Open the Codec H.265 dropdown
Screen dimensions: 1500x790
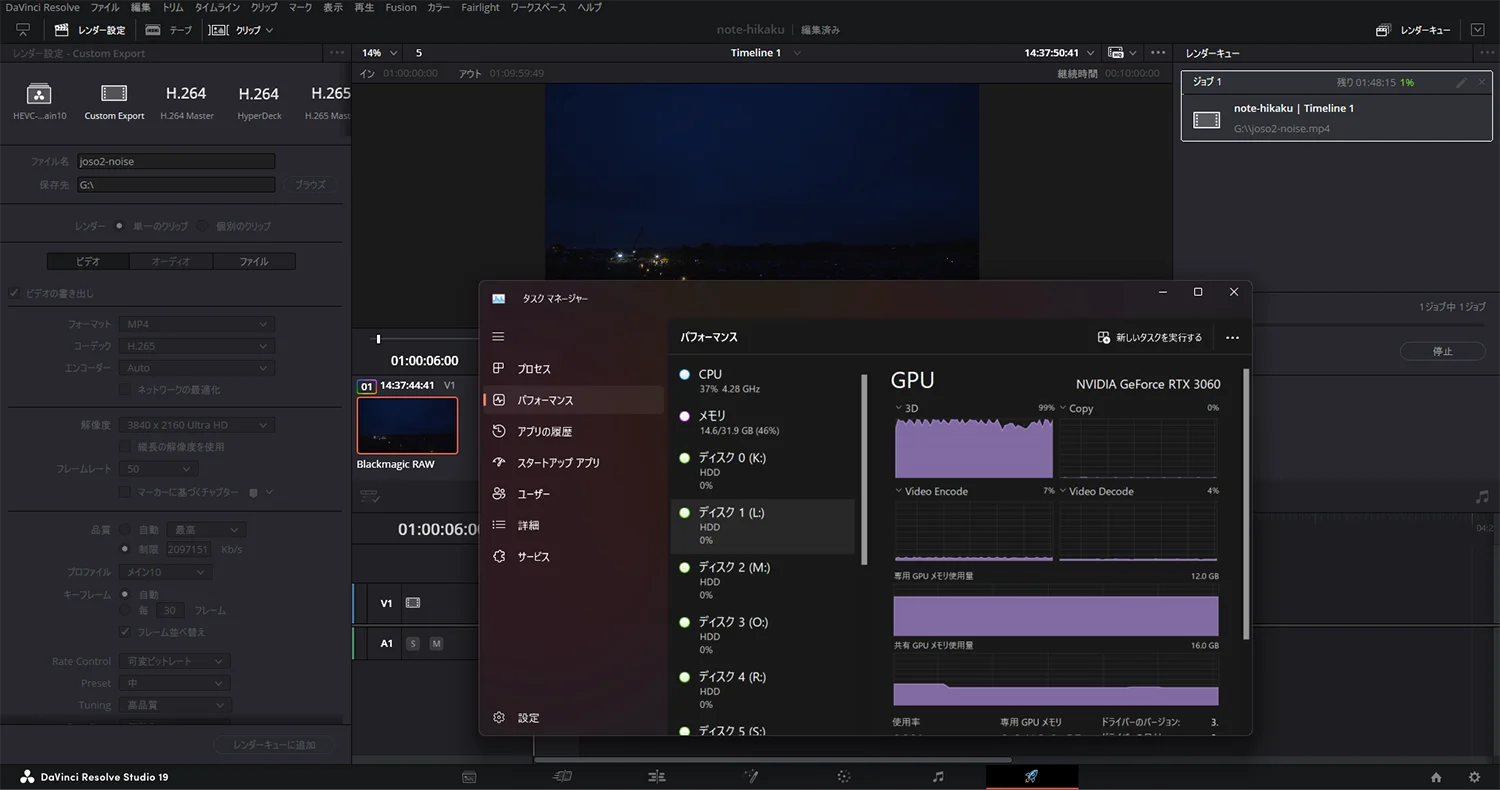(x=196, y=346)
